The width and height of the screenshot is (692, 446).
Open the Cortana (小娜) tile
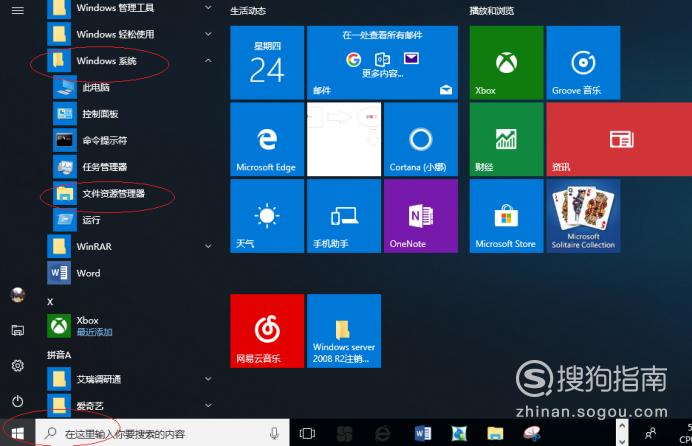(x=421, y=139)
